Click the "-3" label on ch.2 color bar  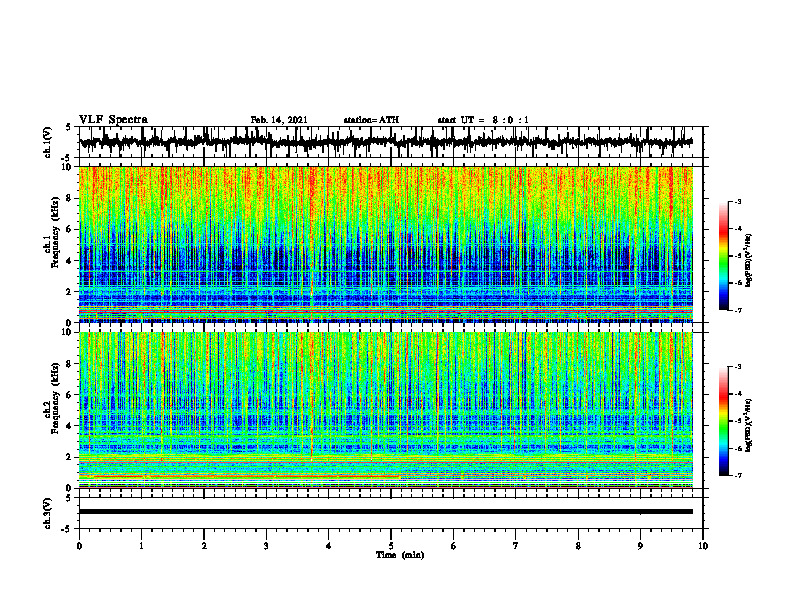(737, 367)
